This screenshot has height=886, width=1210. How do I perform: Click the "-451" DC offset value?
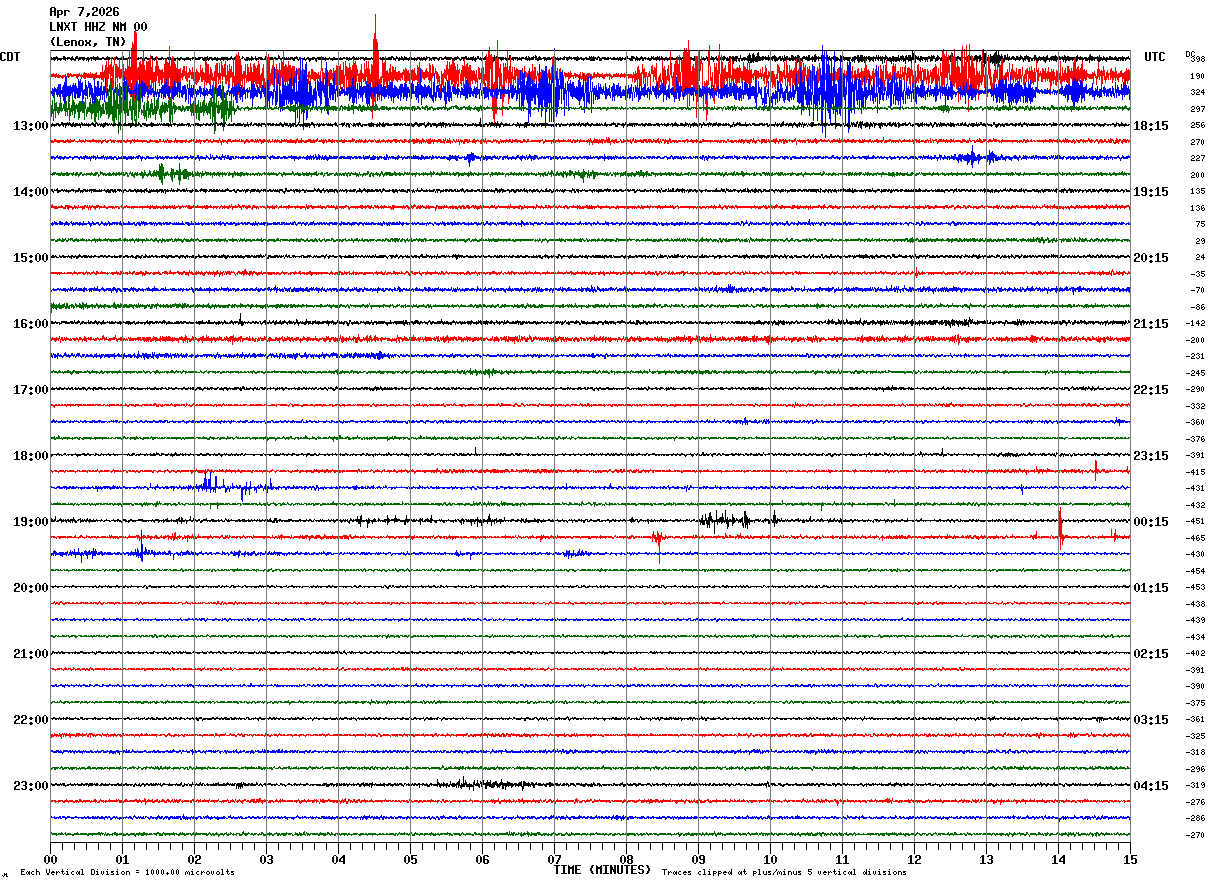click(1195, 521)
